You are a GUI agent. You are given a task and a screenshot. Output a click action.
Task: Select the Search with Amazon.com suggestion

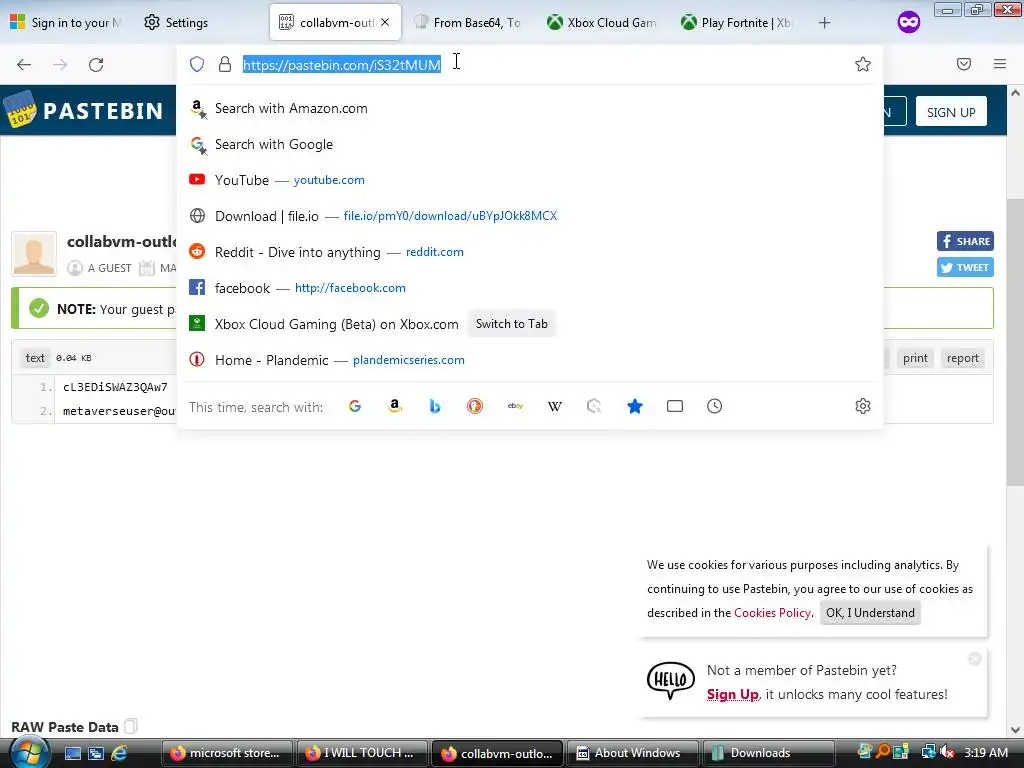coord(530,108)
